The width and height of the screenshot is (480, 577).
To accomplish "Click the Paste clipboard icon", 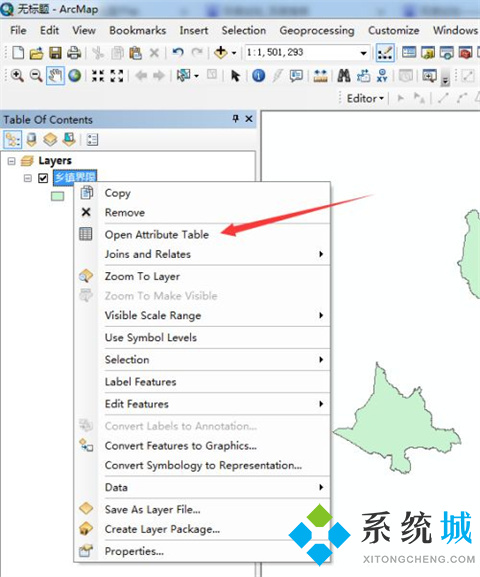I will (135, 53).
